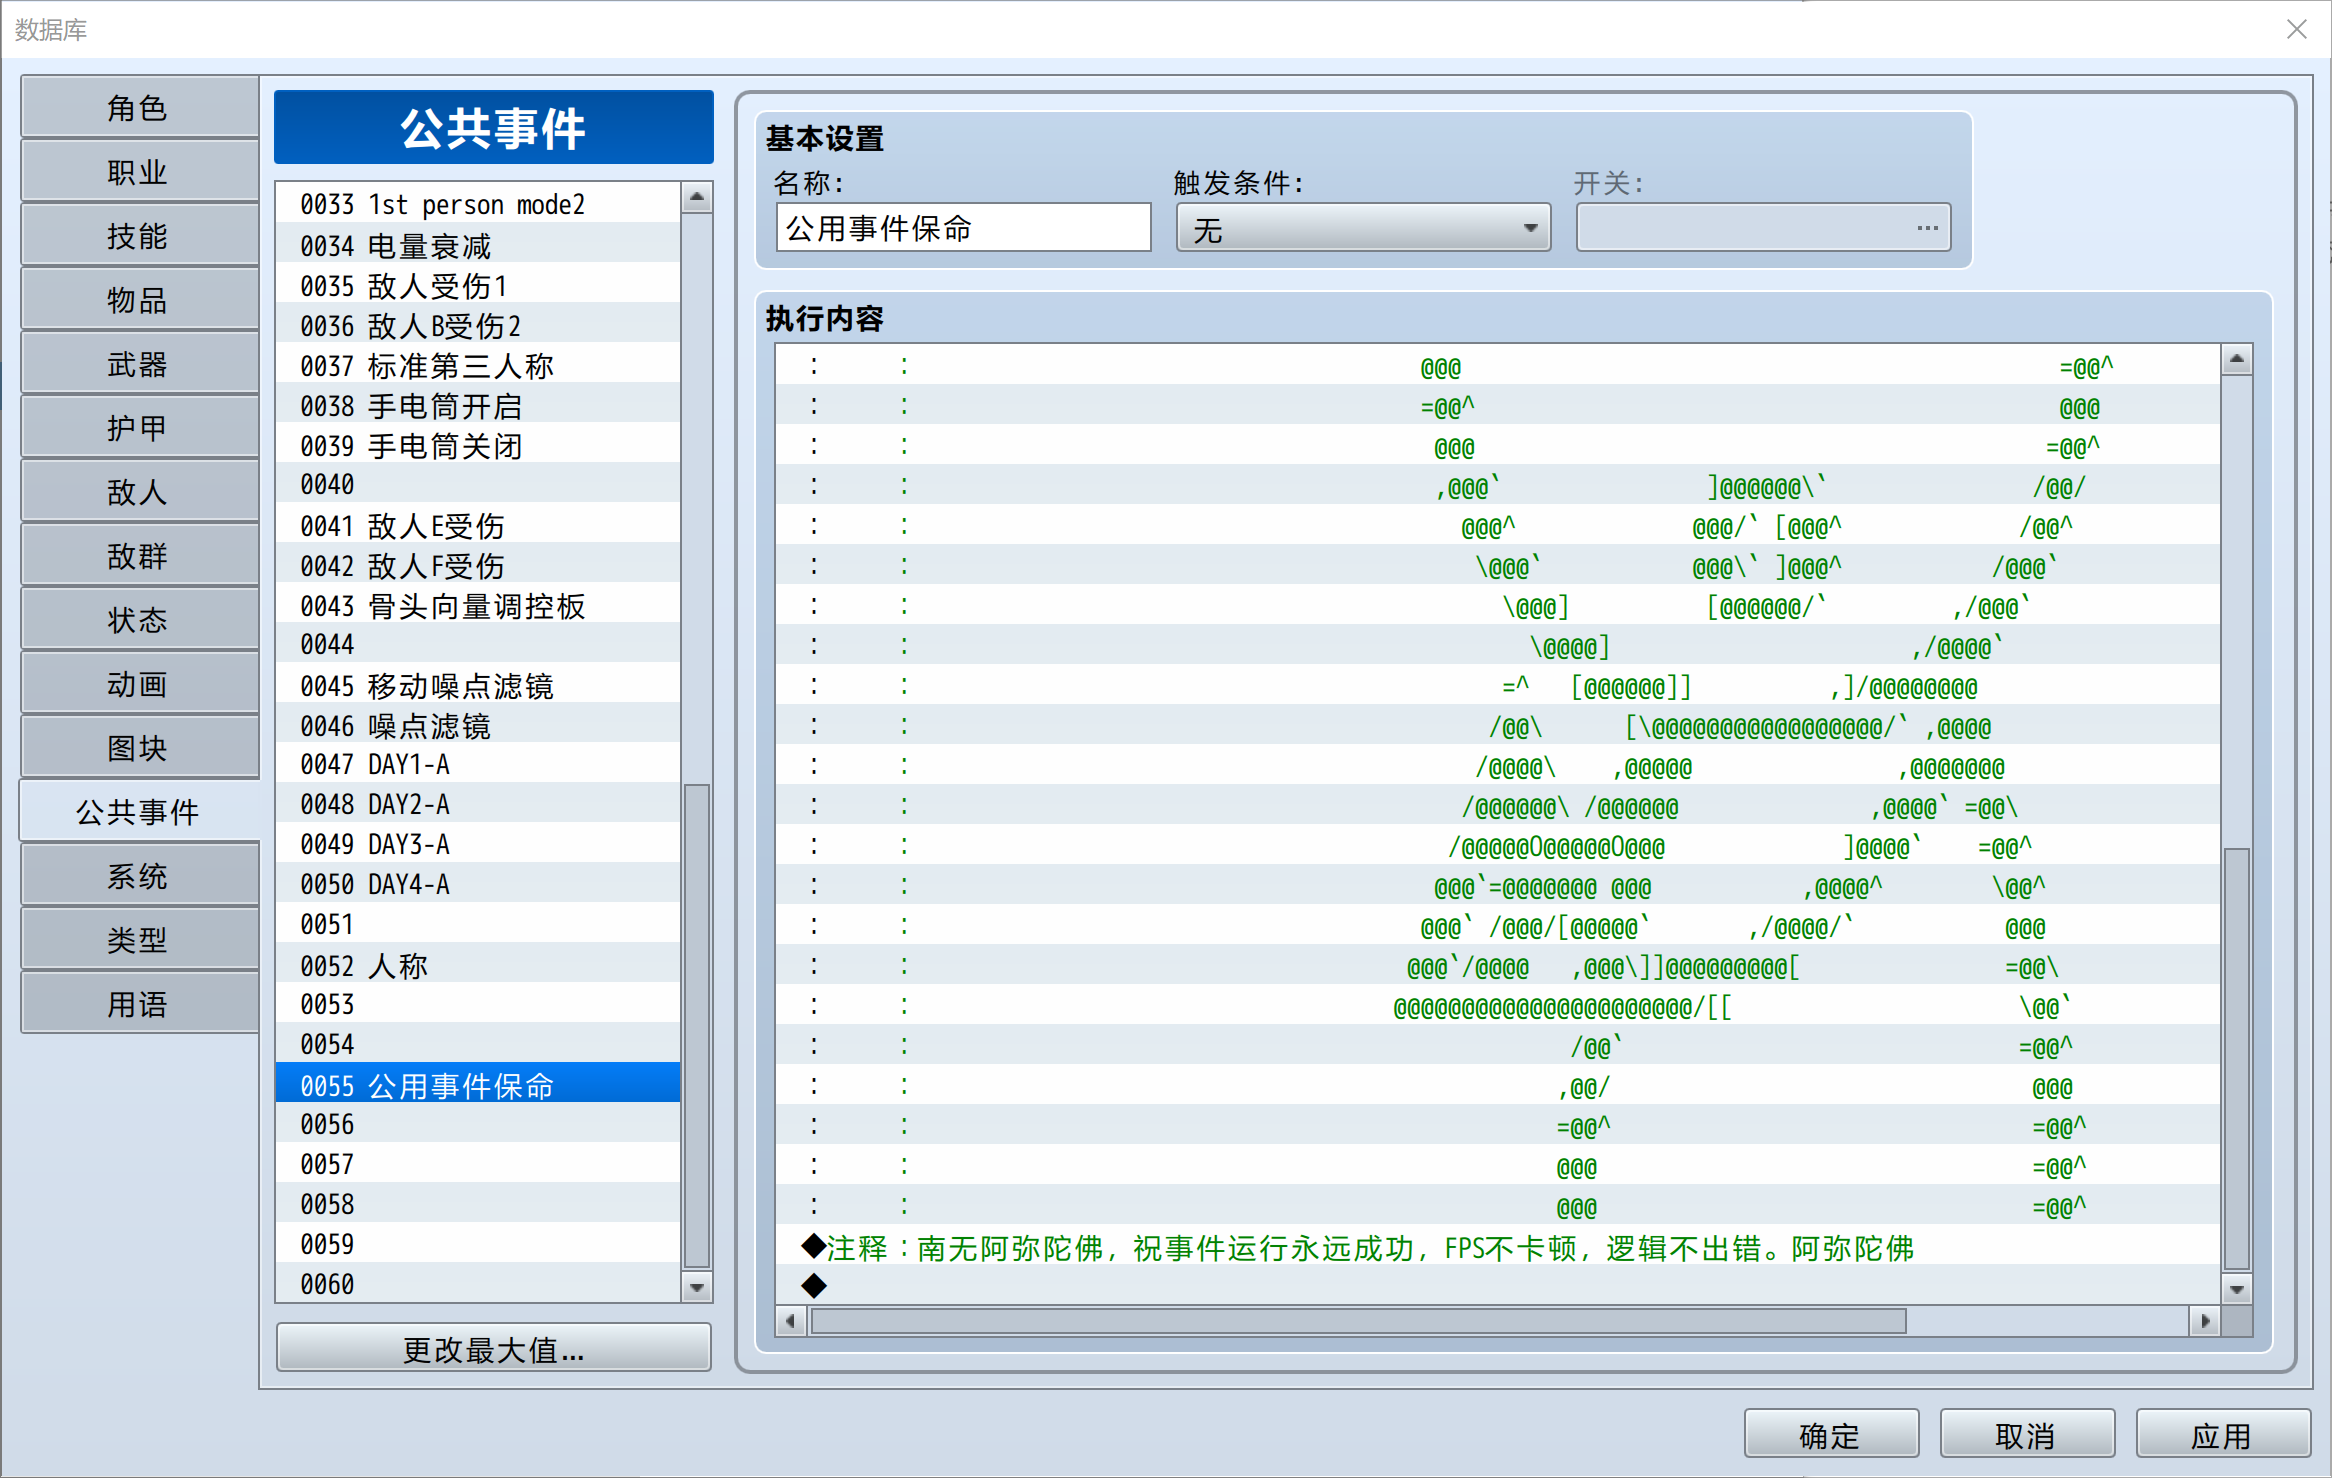The width and height of the screenshot is (2332, 1478).
Task: Click the 名称 input field
Action: click(x=963, y=228)
